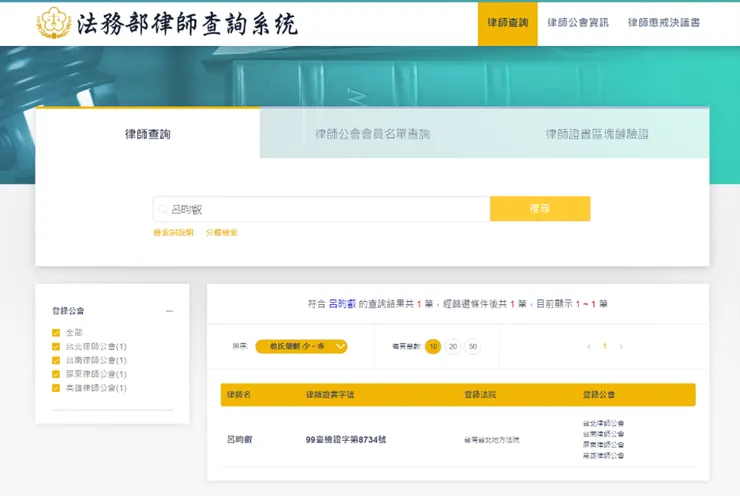Screen dimensions: 740x496
Task: Uncheck 台北律師公會(1) filter
Action: tap(56, 346)
